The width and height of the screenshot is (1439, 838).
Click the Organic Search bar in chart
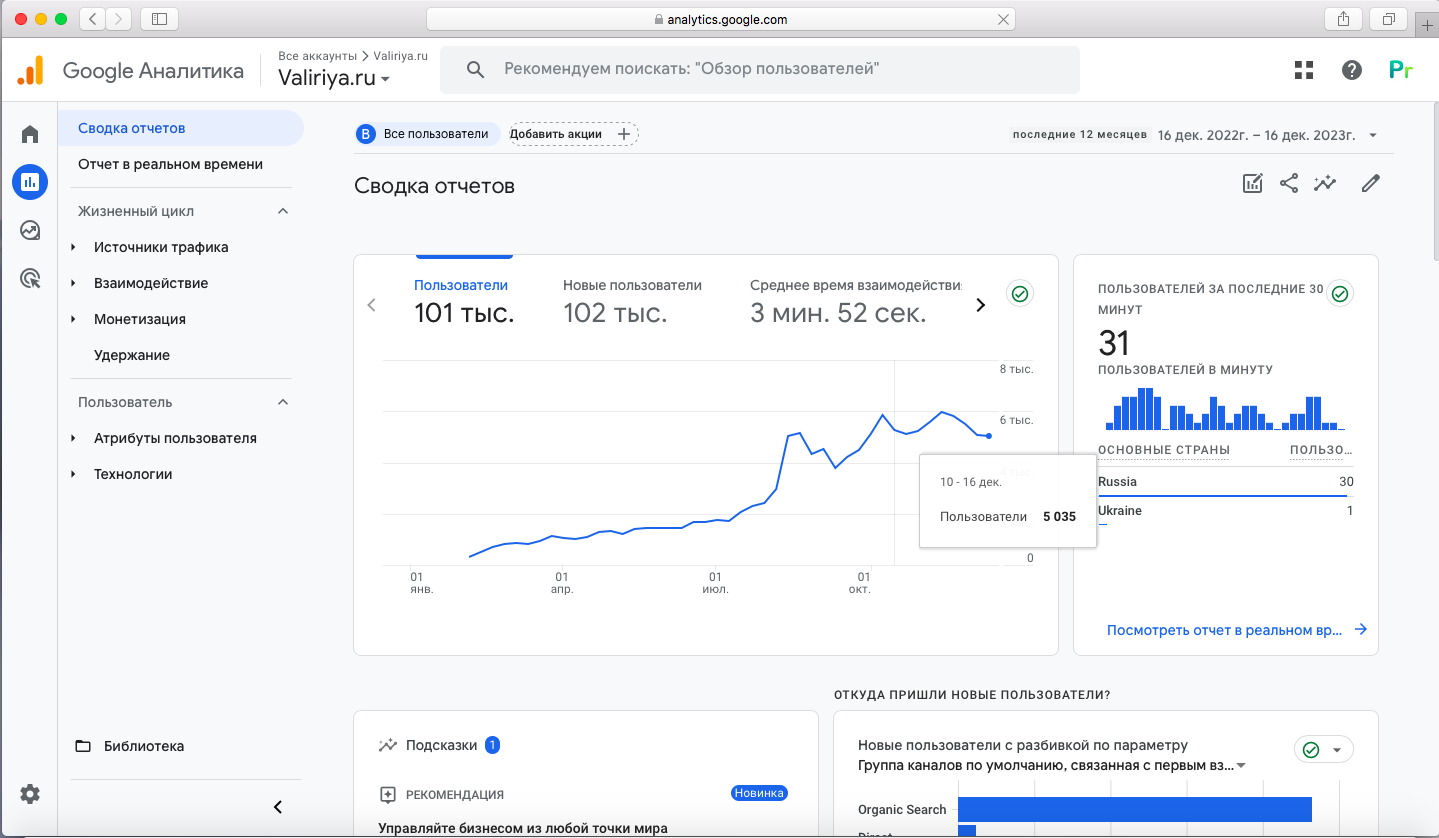(x=1134, y=809)
